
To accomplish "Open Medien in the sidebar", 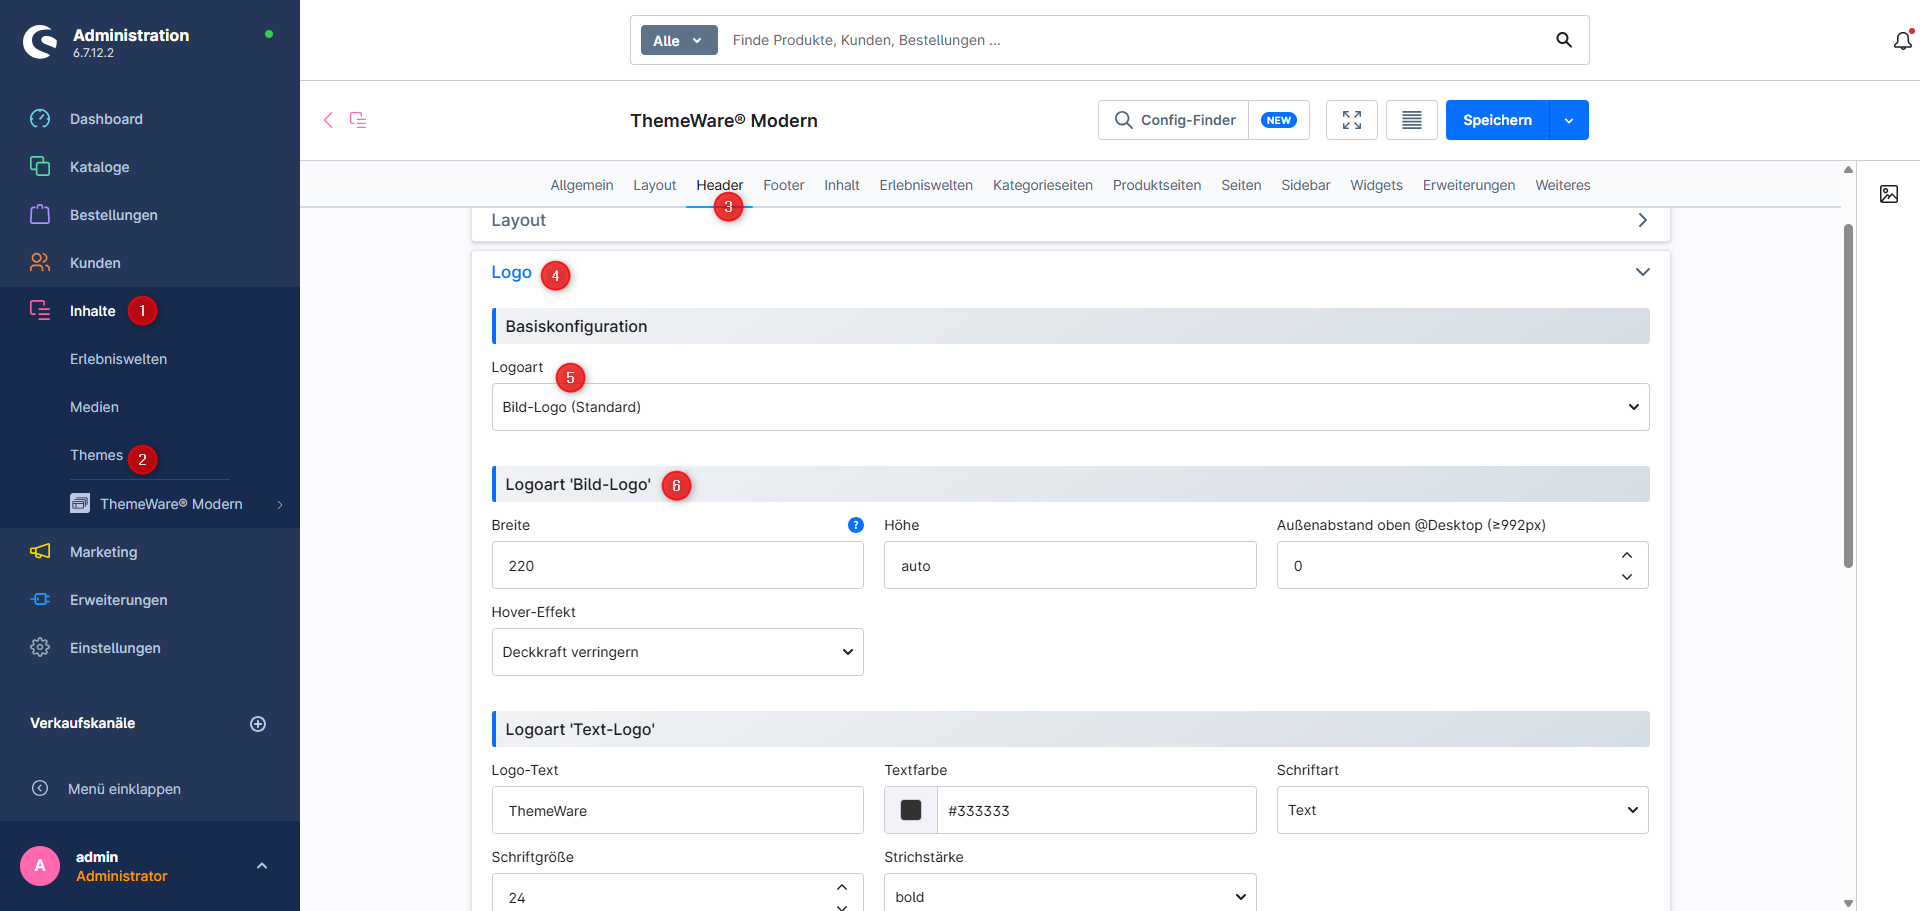I will (x=94, y=407).
